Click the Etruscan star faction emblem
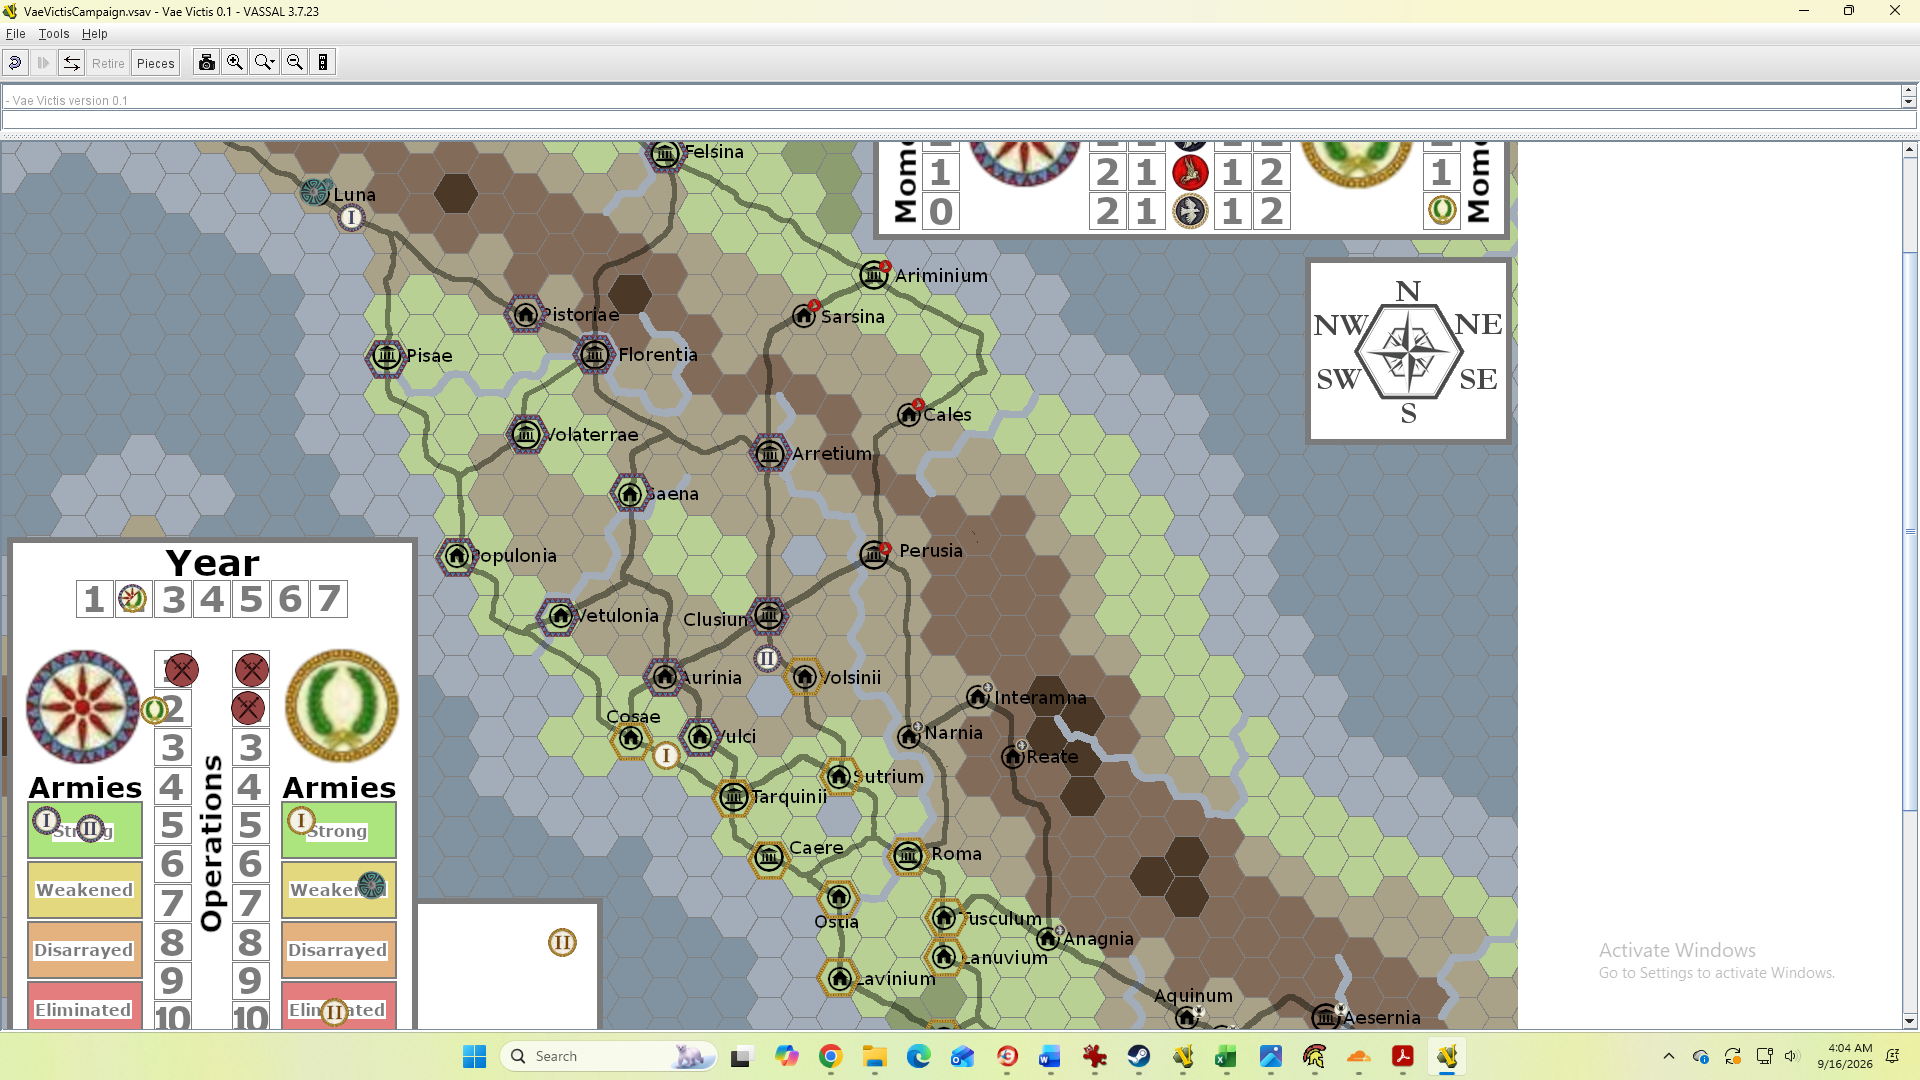Screen dimensions: 1920x1080 click(x=82, y=707)
